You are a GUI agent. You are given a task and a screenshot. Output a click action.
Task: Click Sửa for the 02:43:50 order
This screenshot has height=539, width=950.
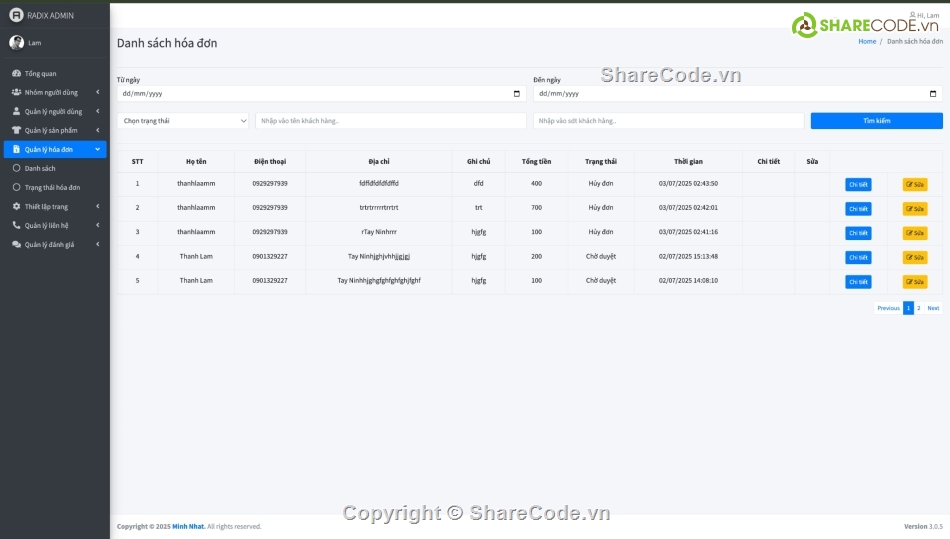pos(915,184)
